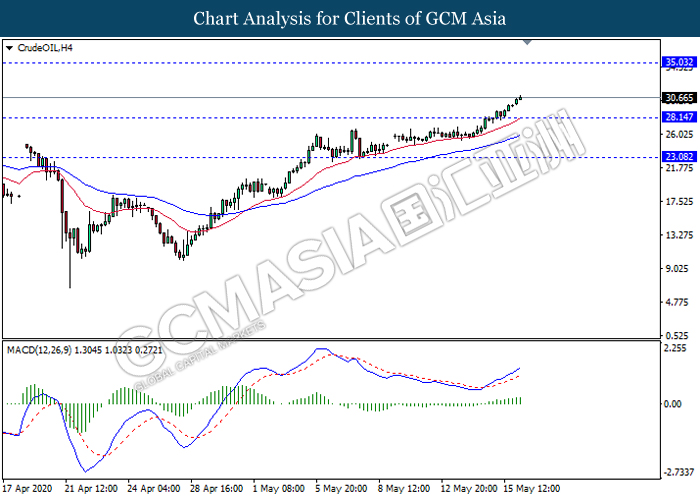Image resolution: width=700 pixels, height=500 pixels.
Task: Click the 23.082 support price tag
Action: coord(679,157)
